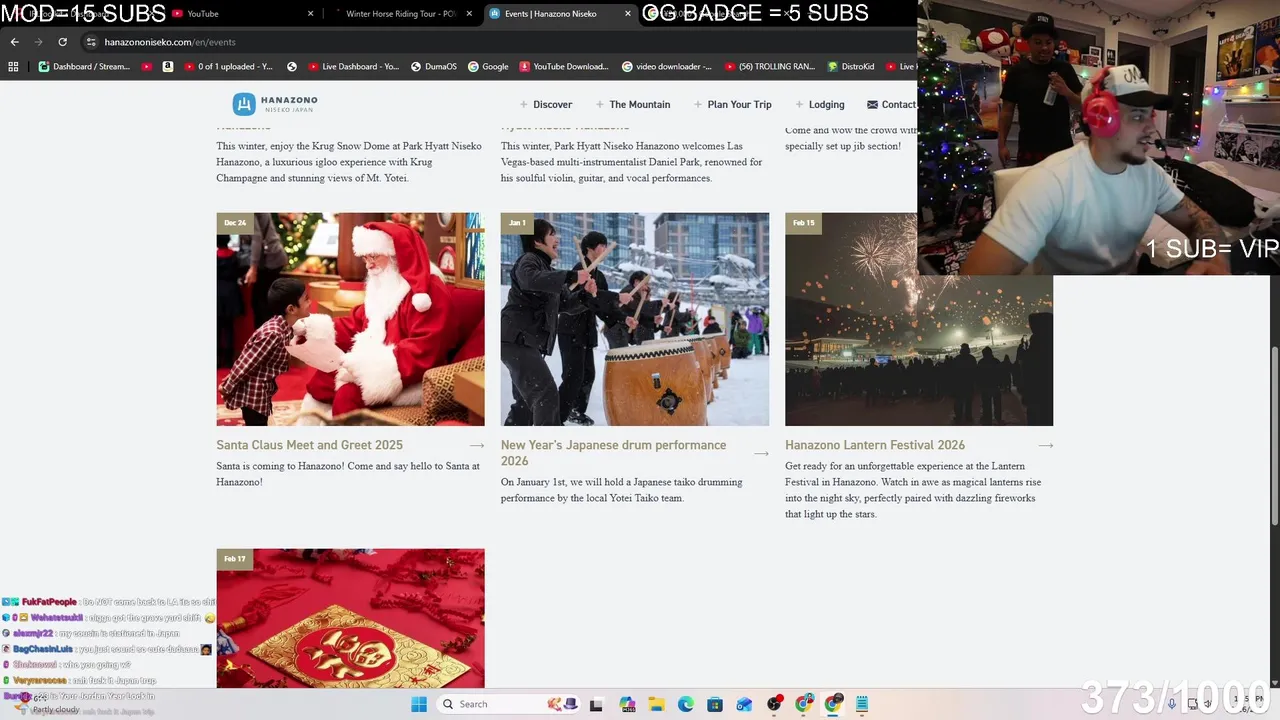Open Notepad from the taskbar
The width and height of the screenshot is (1280, 720).
point(862,704)
